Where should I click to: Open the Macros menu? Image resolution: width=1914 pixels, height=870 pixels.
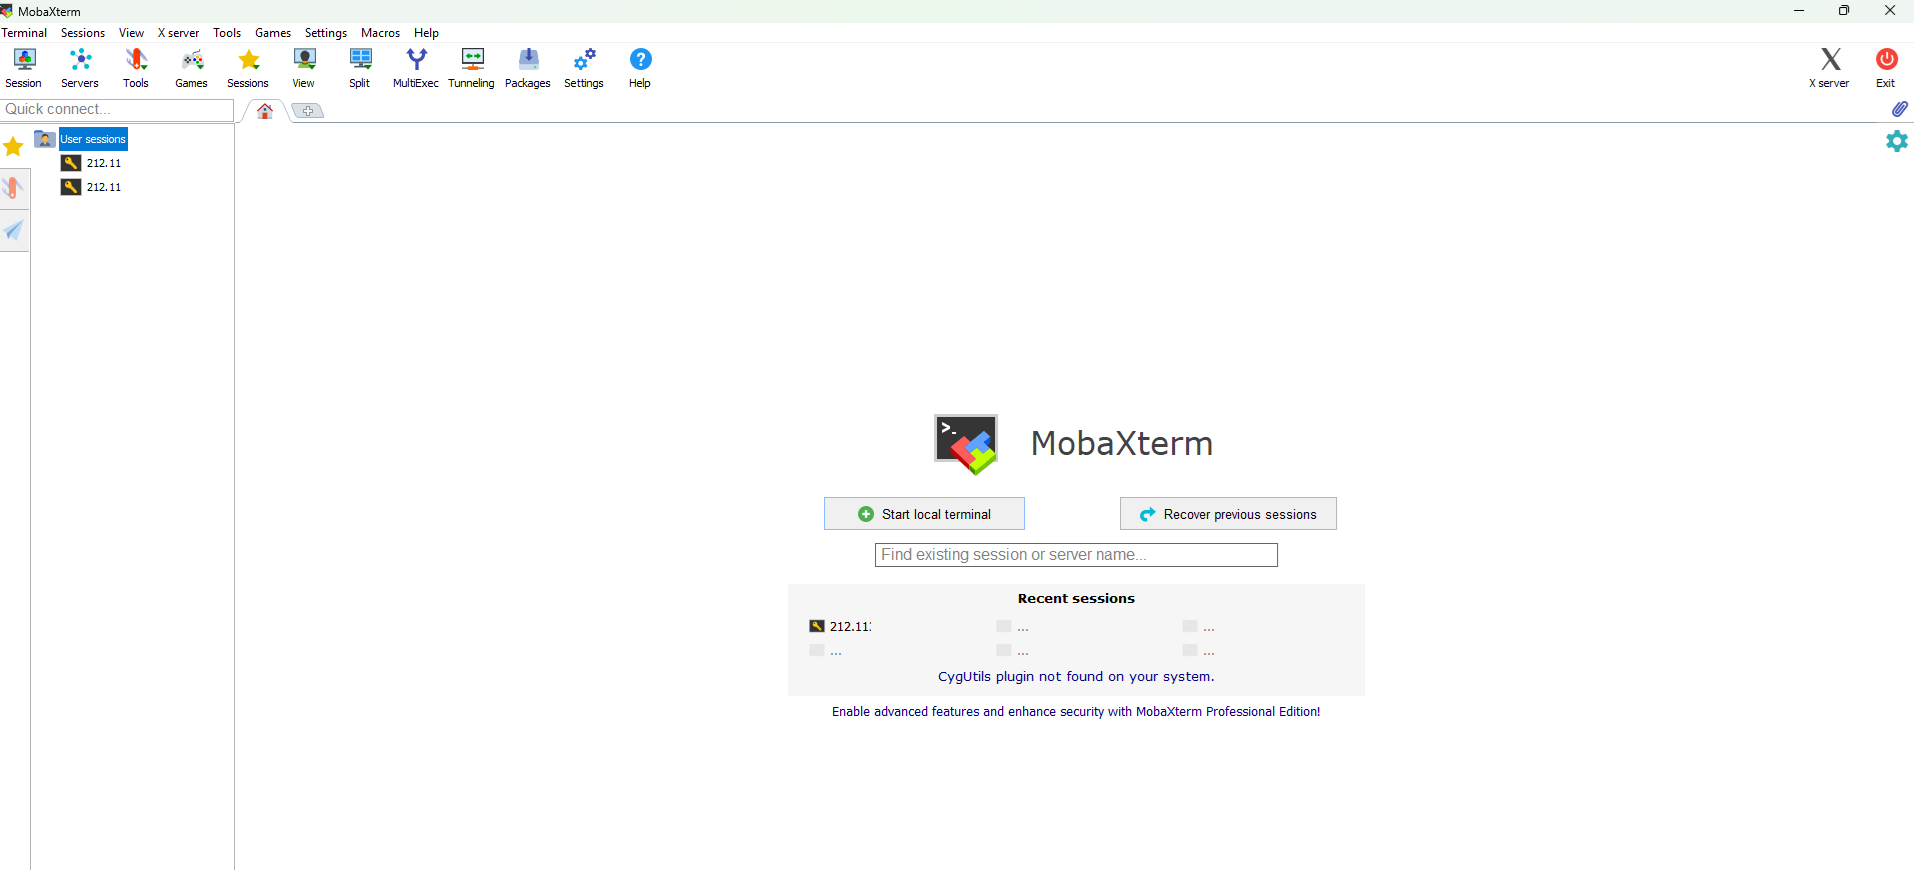pos(380,33)
